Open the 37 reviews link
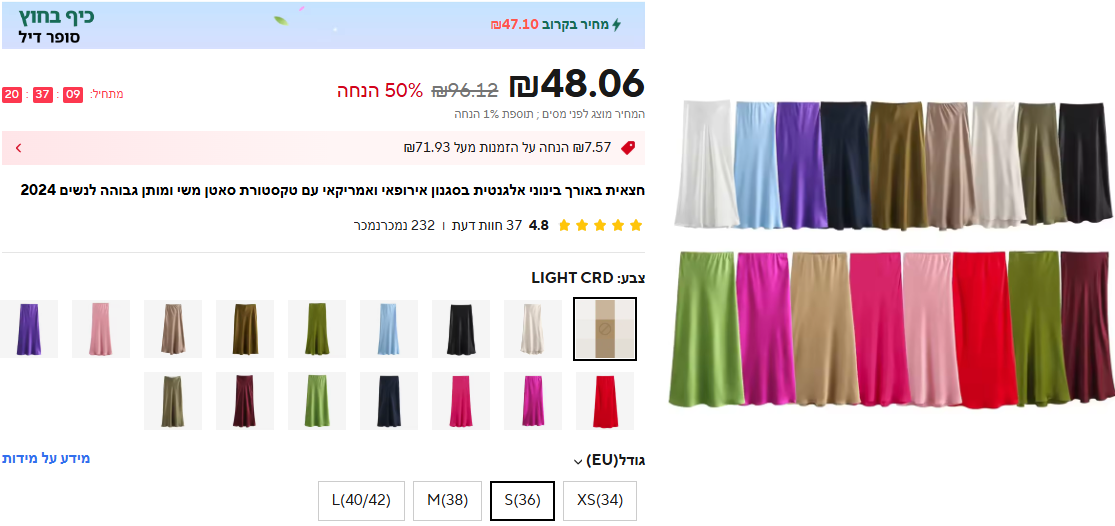The image size is (1115, 526). pyautogui.click(x=494, y=225)
